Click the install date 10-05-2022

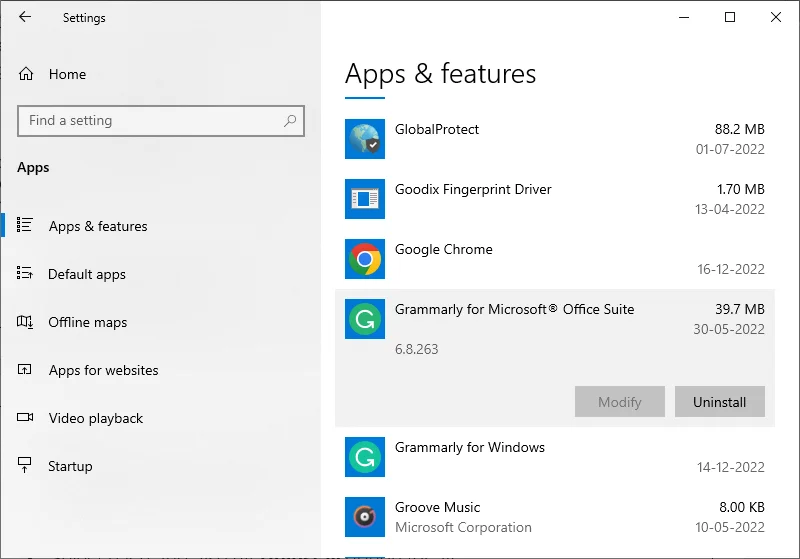click(730, 527)
